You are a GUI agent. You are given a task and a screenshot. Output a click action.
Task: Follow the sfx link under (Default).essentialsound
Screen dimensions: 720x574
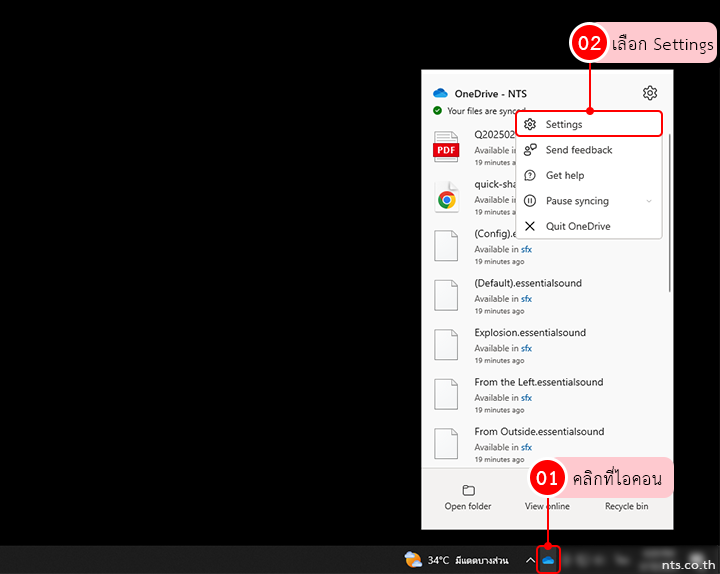click(526, 299)
